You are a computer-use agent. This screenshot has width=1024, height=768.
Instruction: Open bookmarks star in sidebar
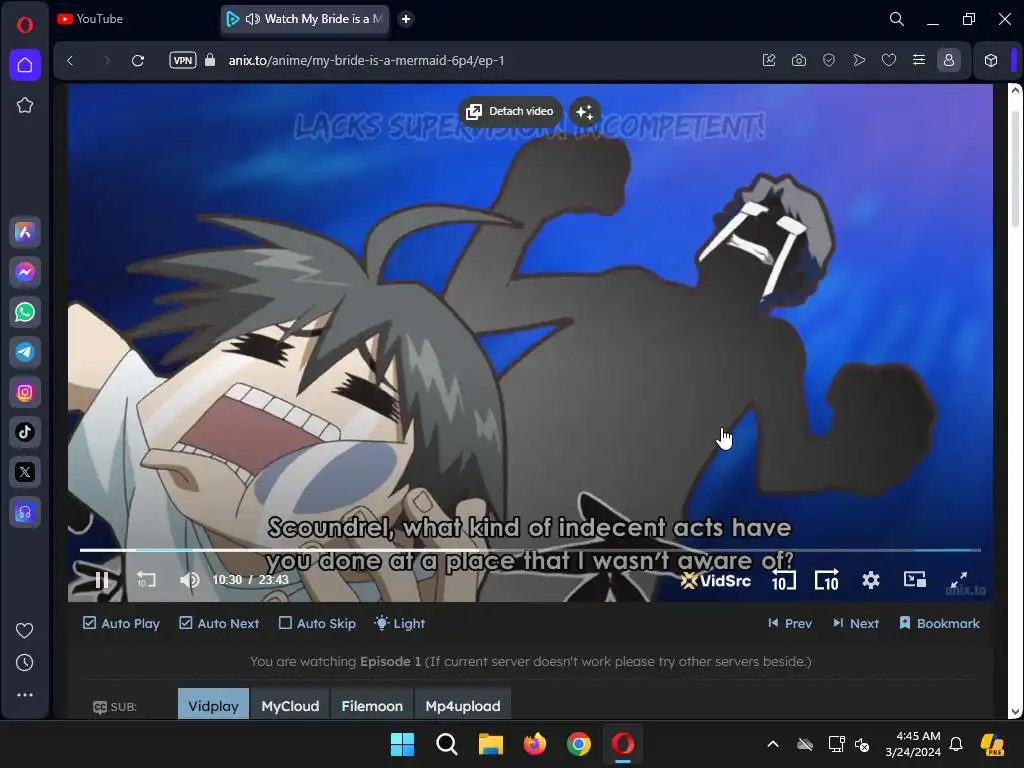(25, 105)
